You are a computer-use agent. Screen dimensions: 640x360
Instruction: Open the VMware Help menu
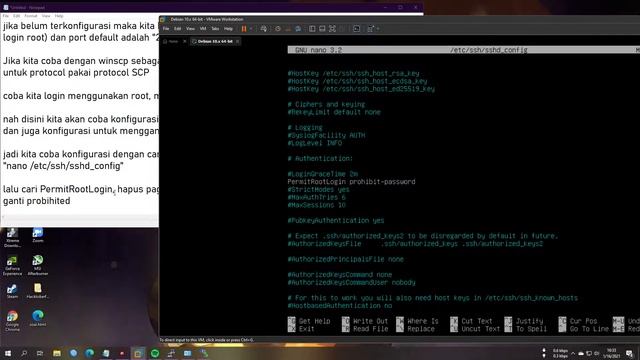pos(228,29)
